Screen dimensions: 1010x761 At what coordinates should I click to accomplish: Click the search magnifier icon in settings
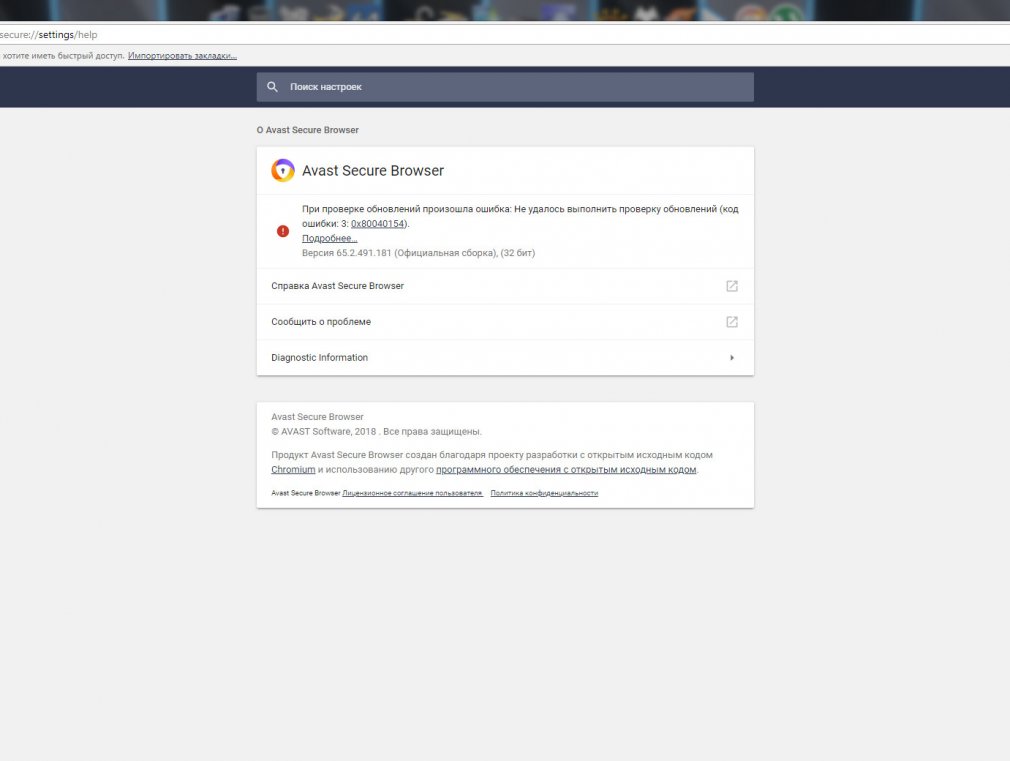[272, 87]
